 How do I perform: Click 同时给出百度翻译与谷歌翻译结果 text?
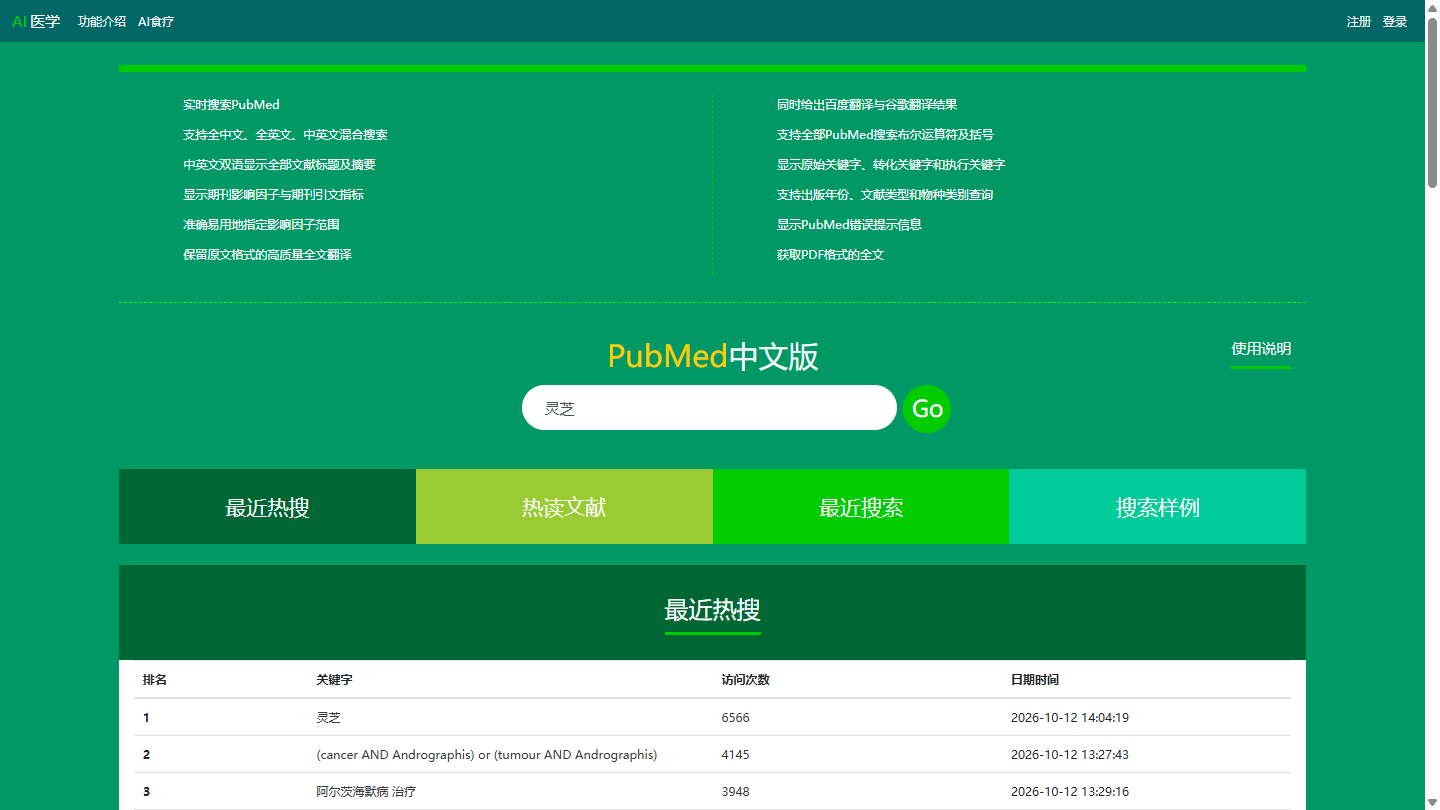coord(867,105)
